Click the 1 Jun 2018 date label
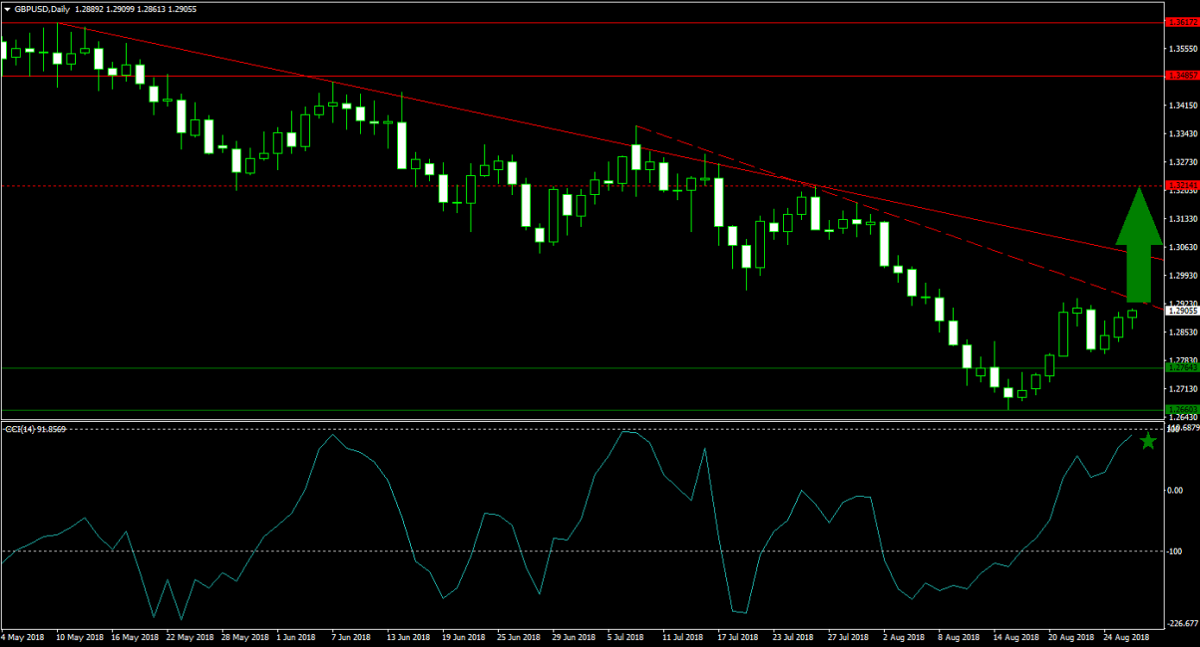The image size is (1200, 647). coord(299,636)
